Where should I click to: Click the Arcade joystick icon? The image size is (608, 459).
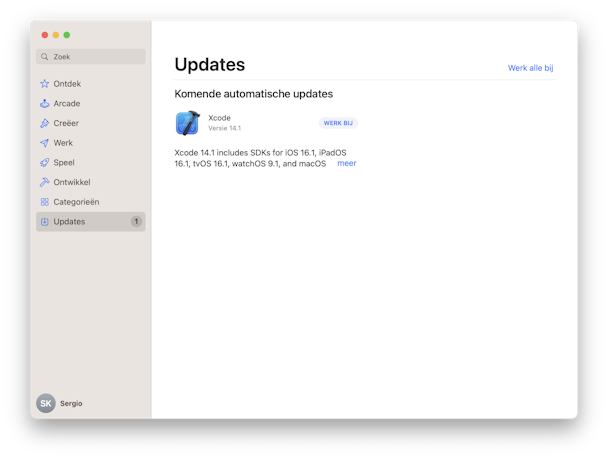pos(45,104)
